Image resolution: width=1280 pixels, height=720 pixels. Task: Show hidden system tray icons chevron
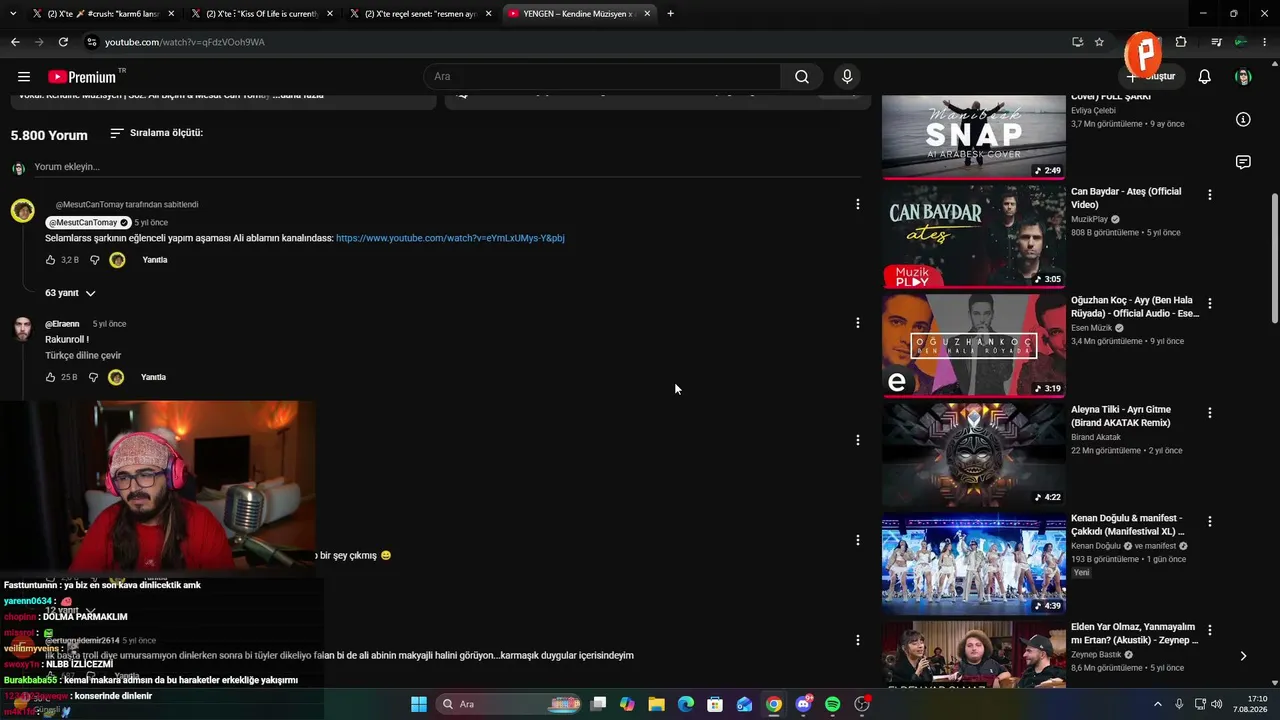coord(1158,704)
